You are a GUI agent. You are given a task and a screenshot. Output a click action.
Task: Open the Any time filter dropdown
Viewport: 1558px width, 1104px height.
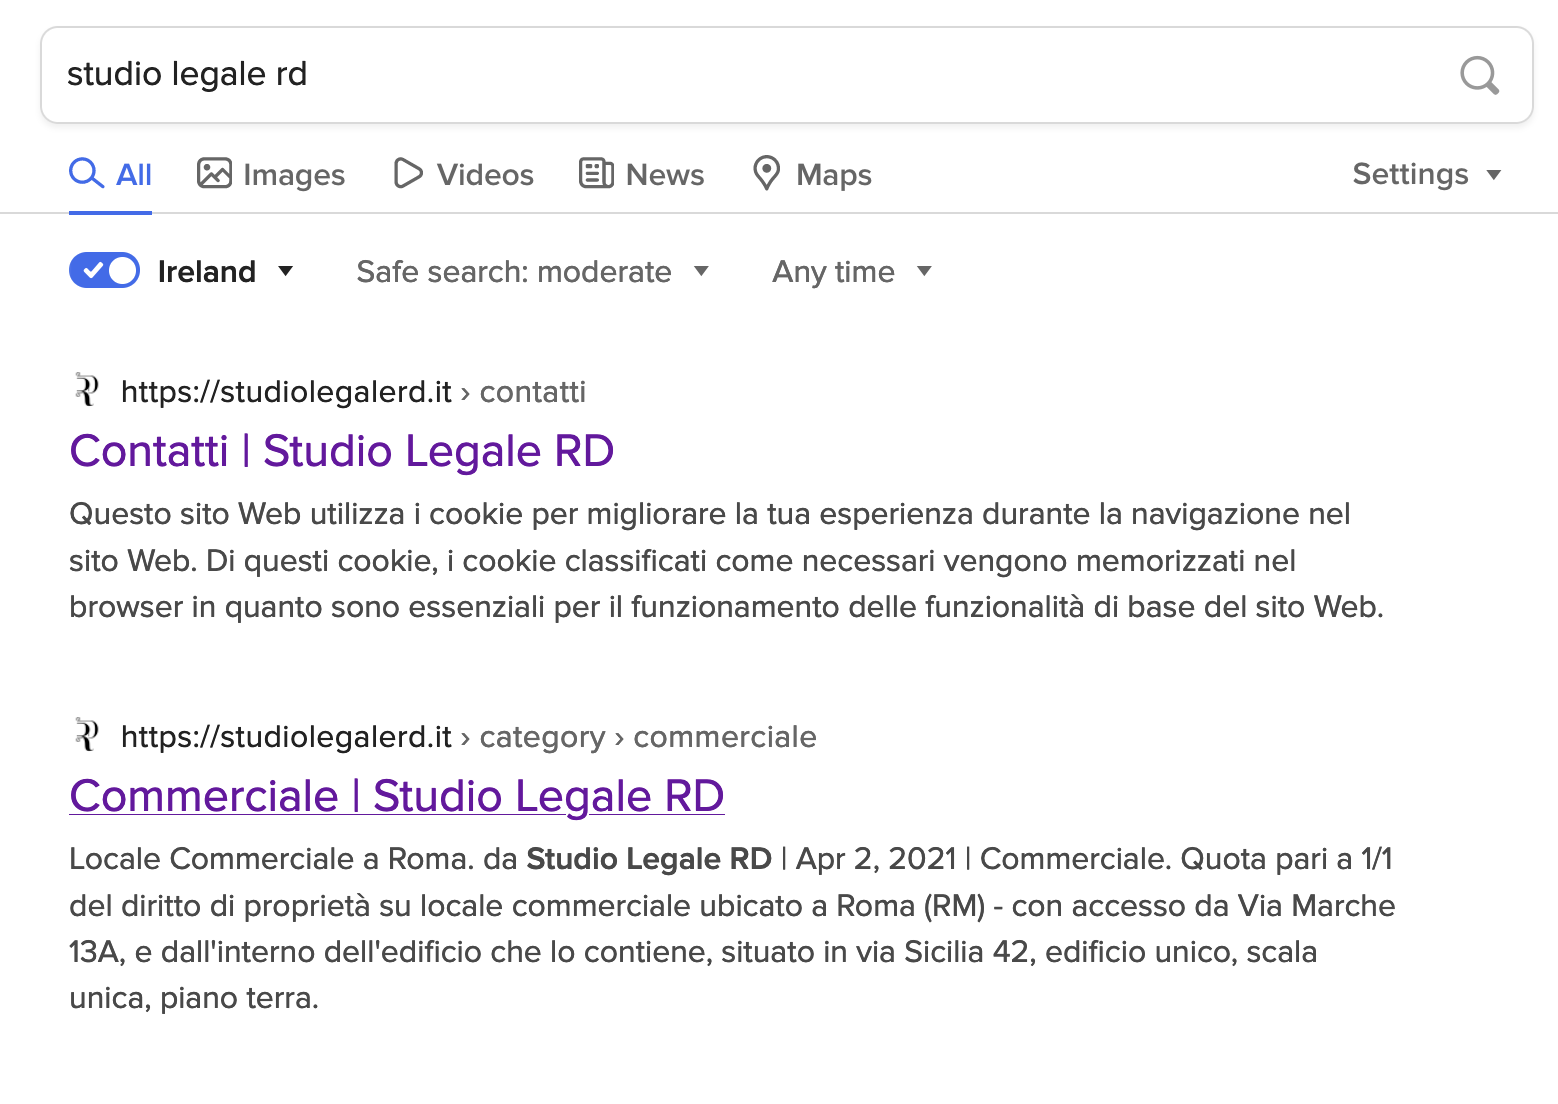(x=851, y=272)
